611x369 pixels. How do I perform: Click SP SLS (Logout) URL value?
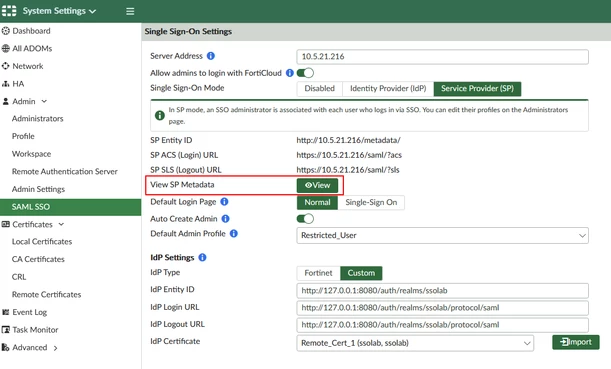pos(348,170)
